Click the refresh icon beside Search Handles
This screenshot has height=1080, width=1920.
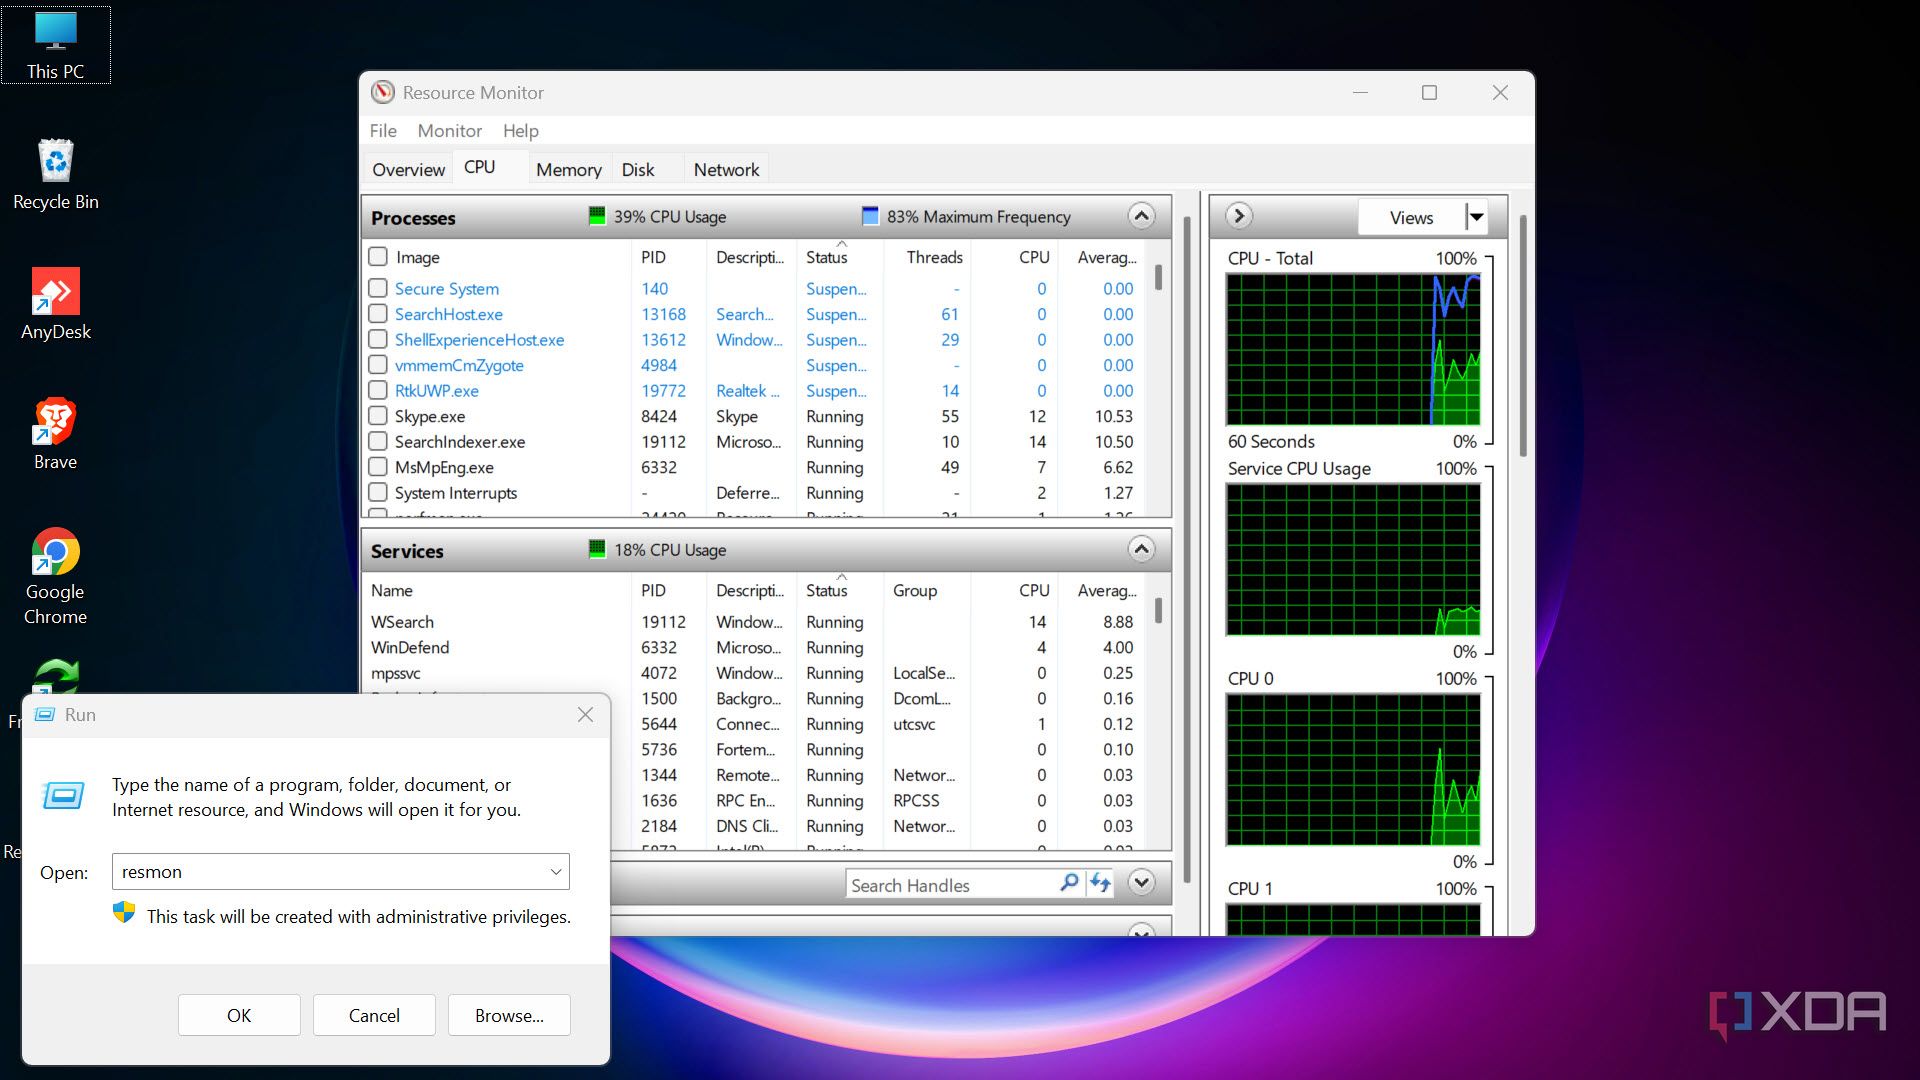1100,883
